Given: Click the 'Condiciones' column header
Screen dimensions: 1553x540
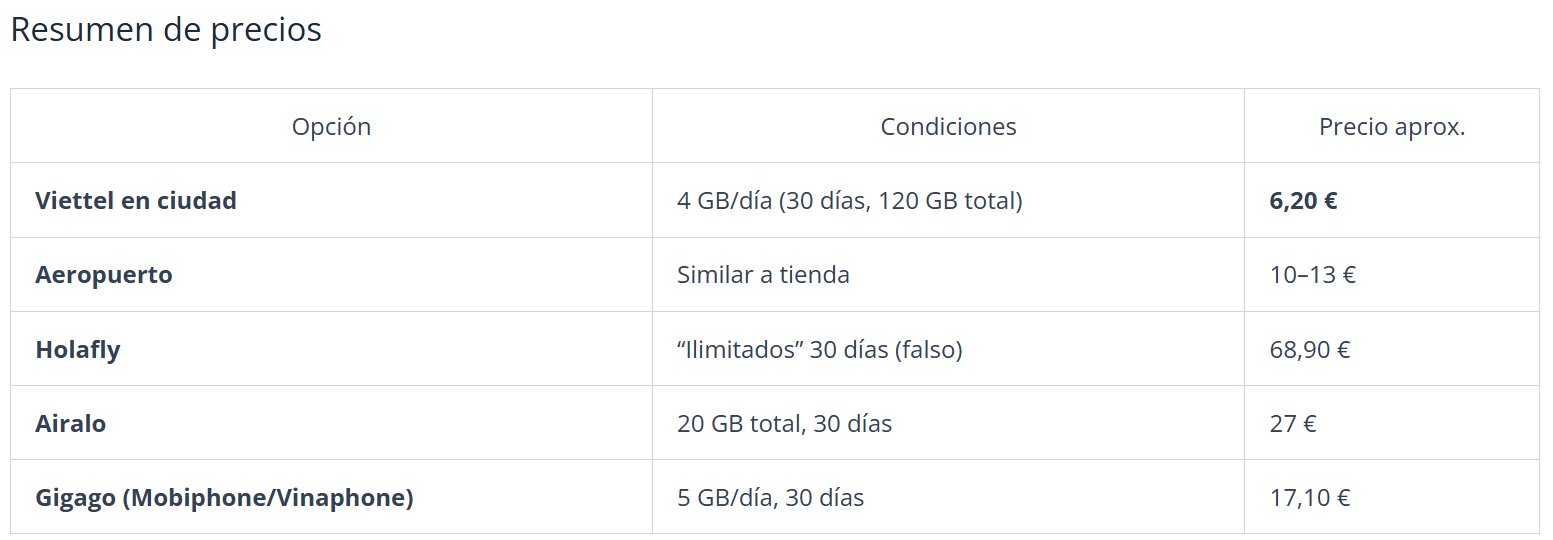Looking at the screenshot, I should click(x=948, y=127).
